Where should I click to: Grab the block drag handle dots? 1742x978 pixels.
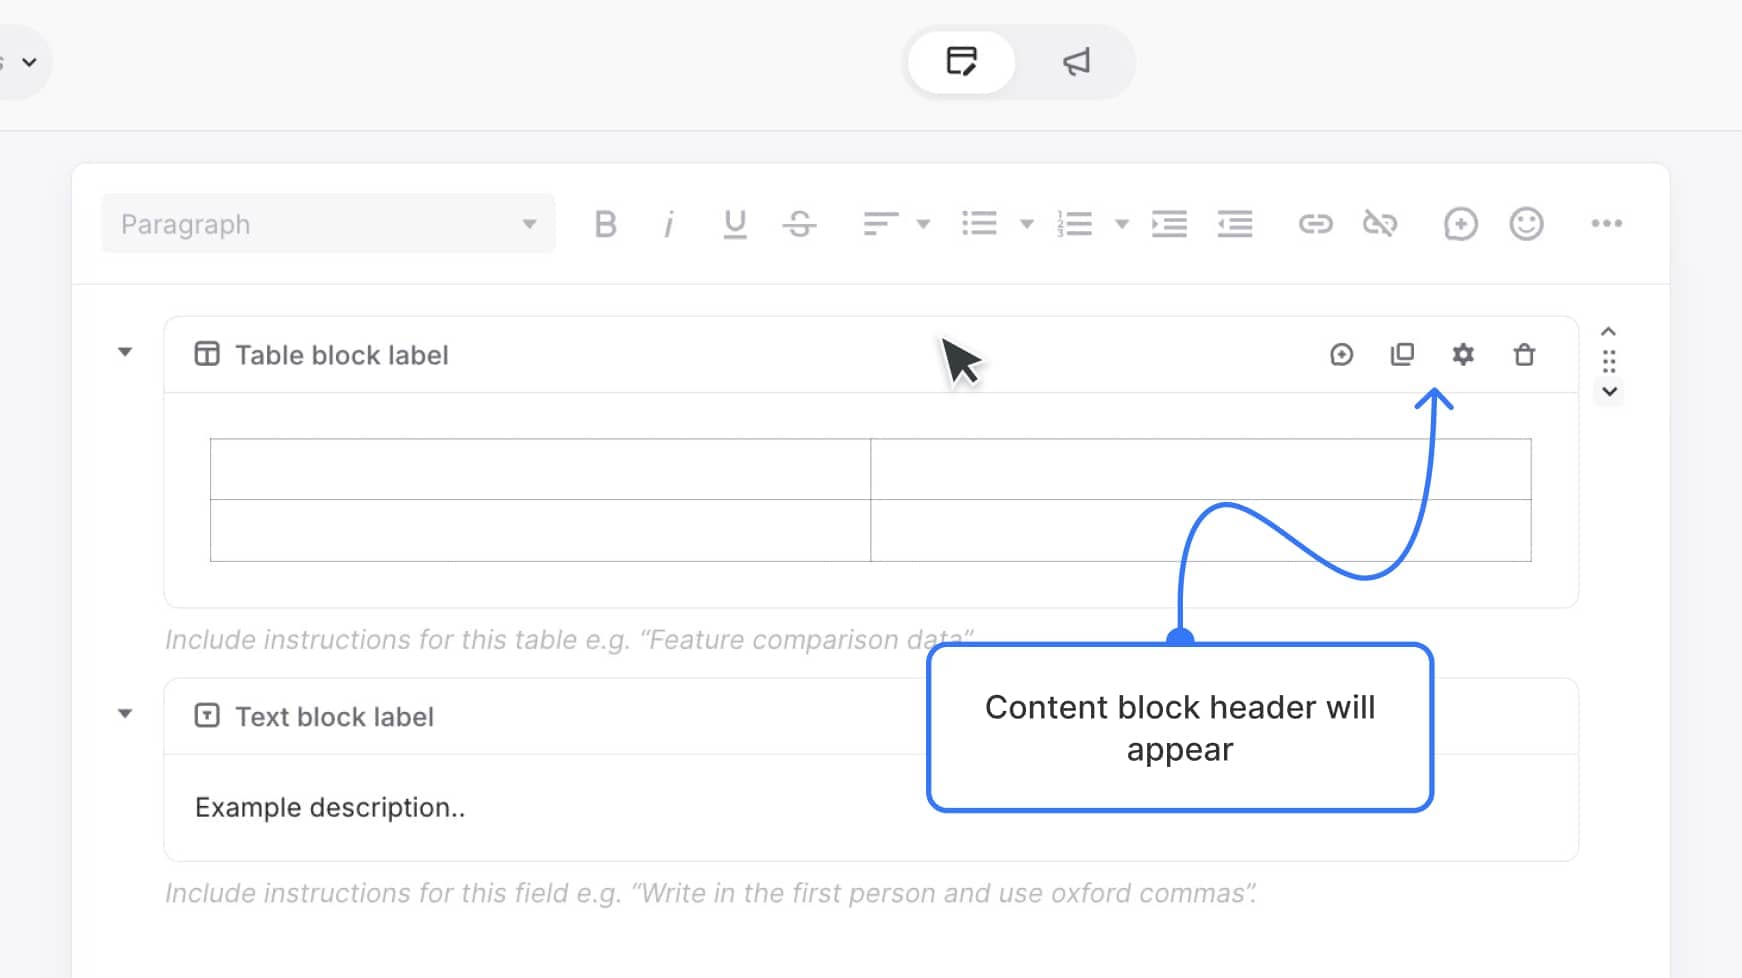click(x=1609, y=361)
